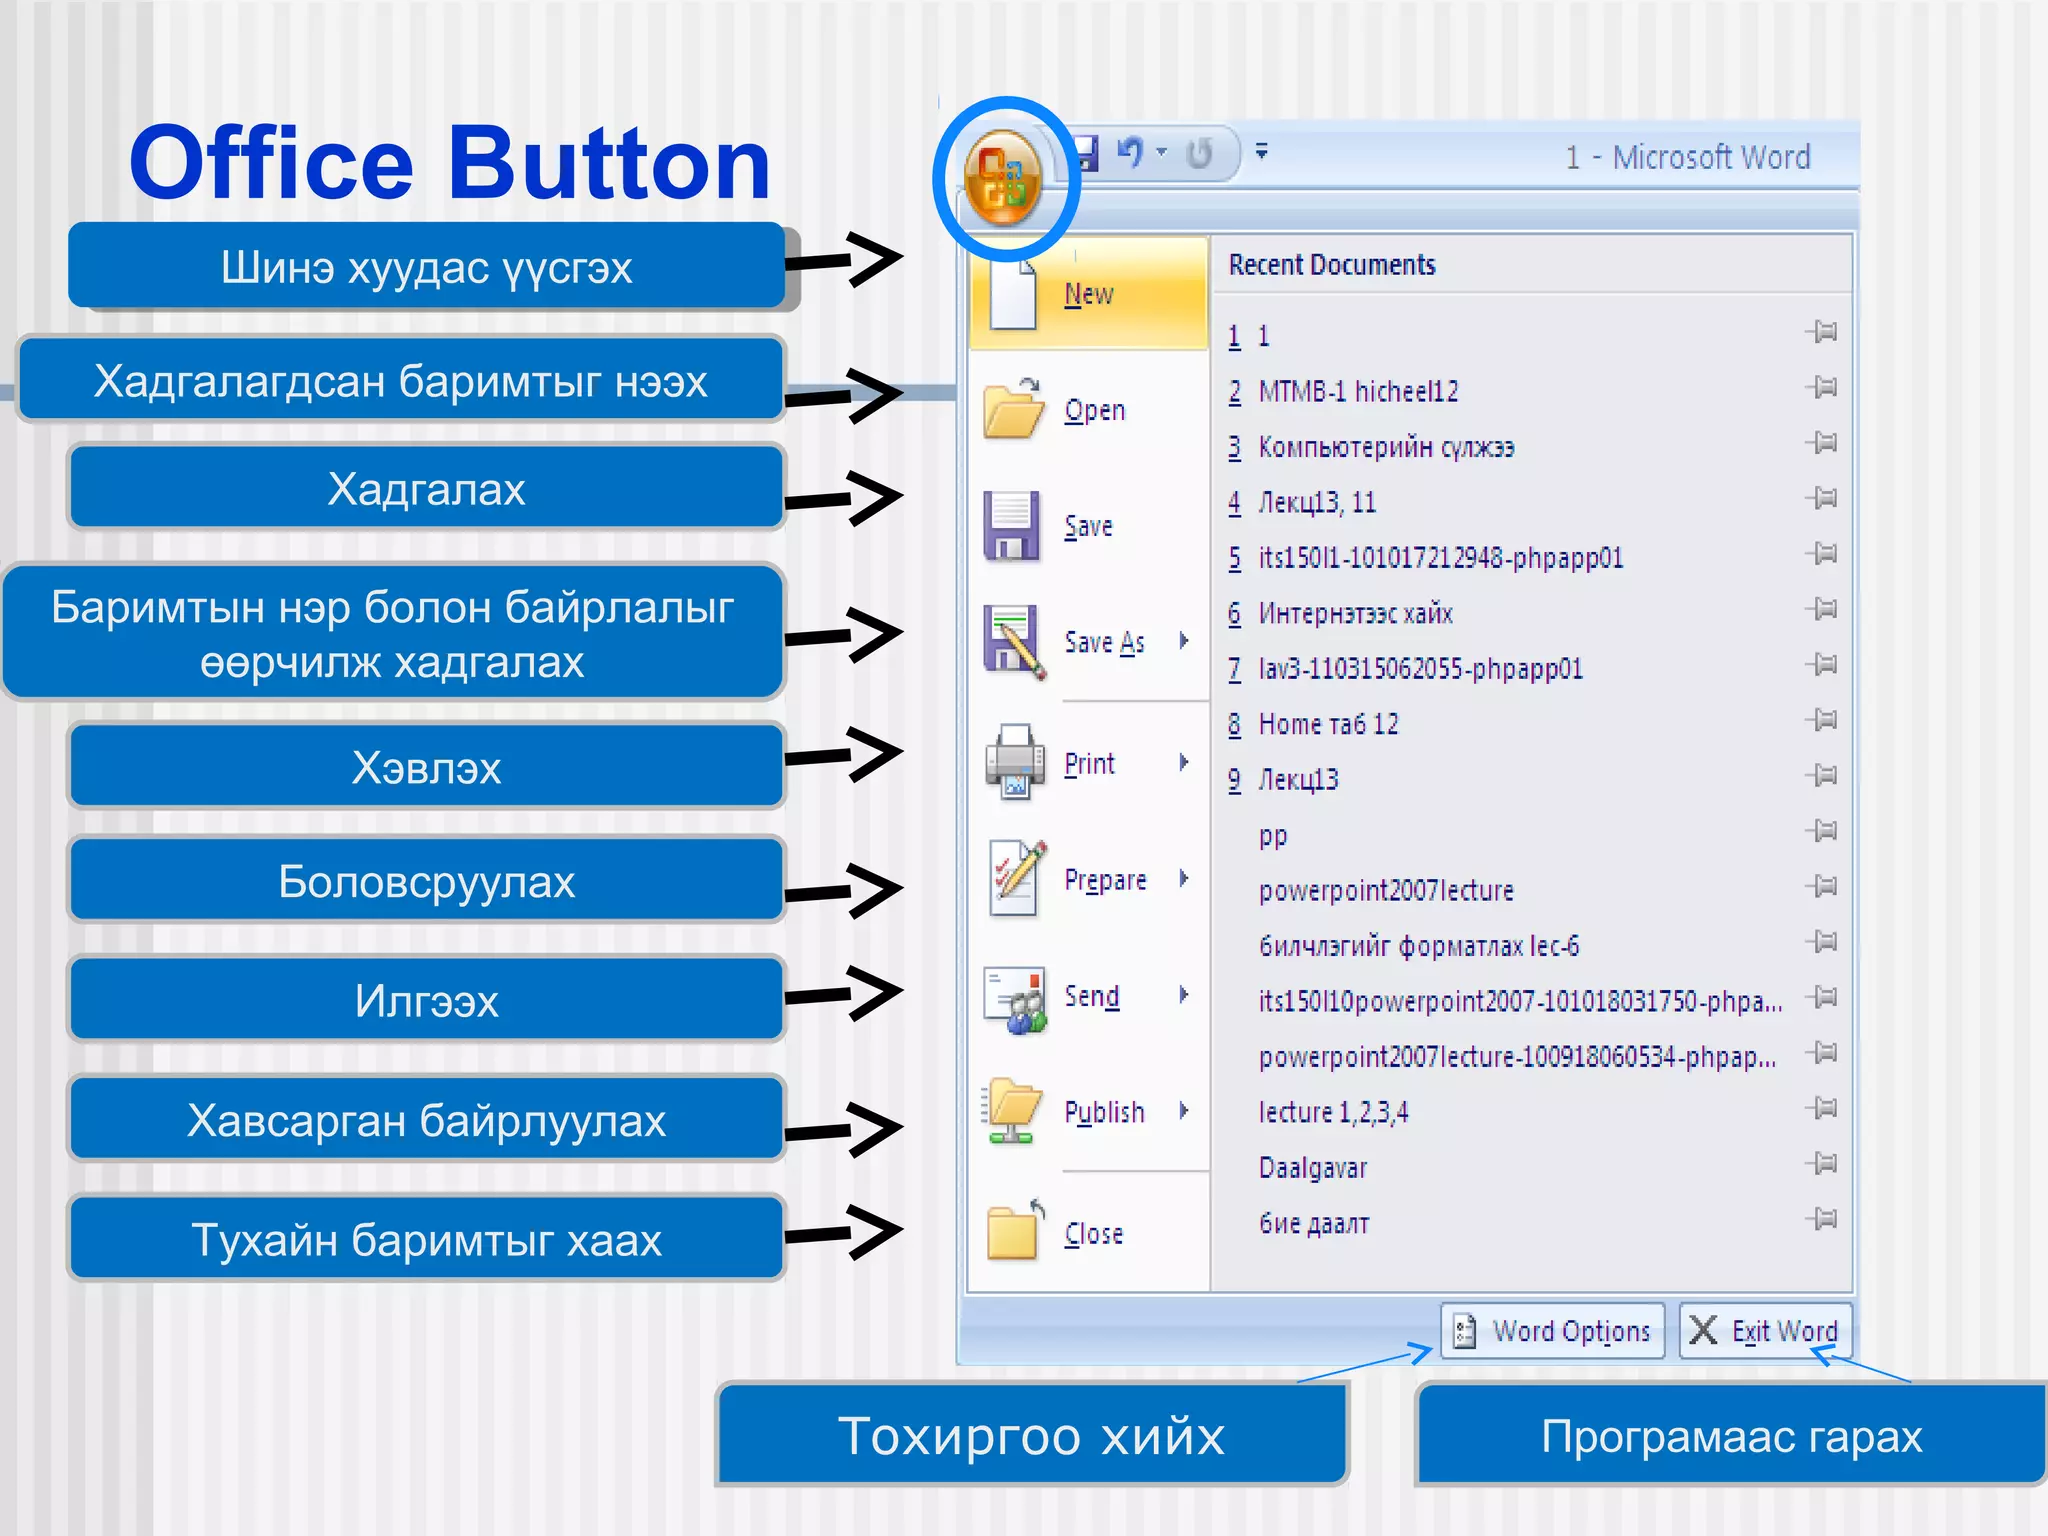Click the Send envelope-and-people icon
Image resolution: width=2048 pixels, height=1536 pixels.
(1015, 999)
